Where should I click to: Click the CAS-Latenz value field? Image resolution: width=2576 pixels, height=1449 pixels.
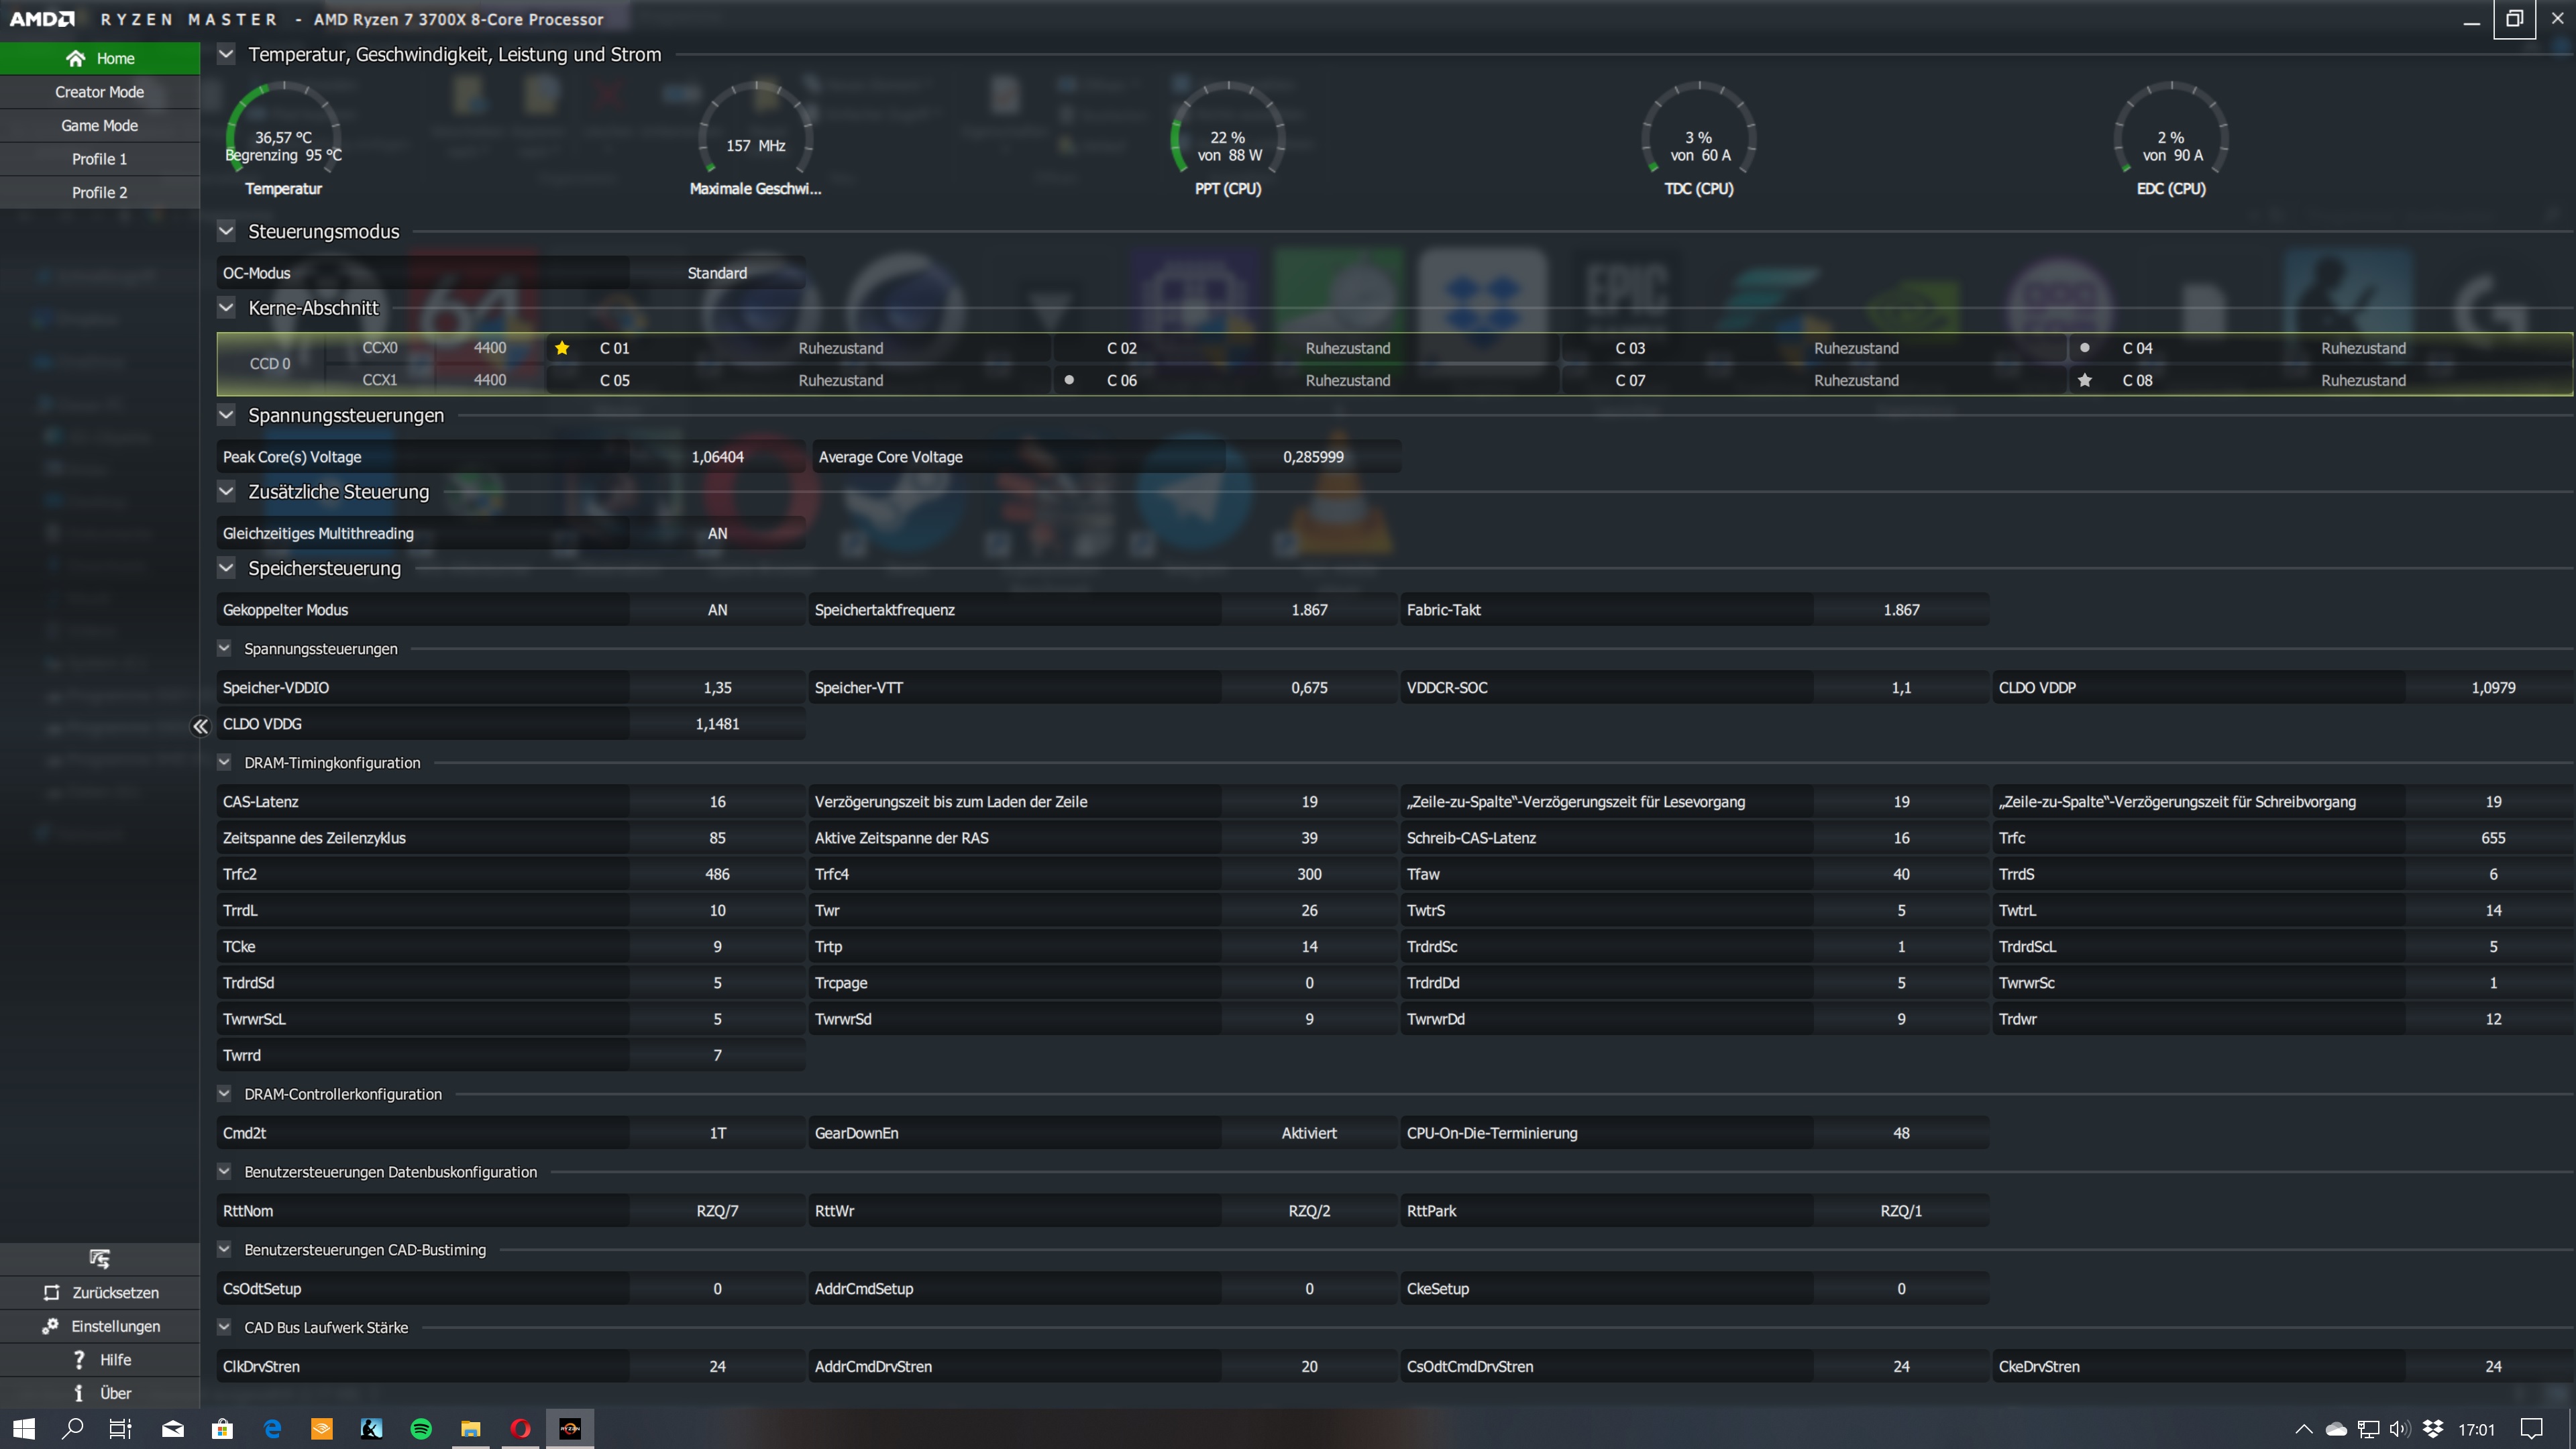click(x=717, y=802)
